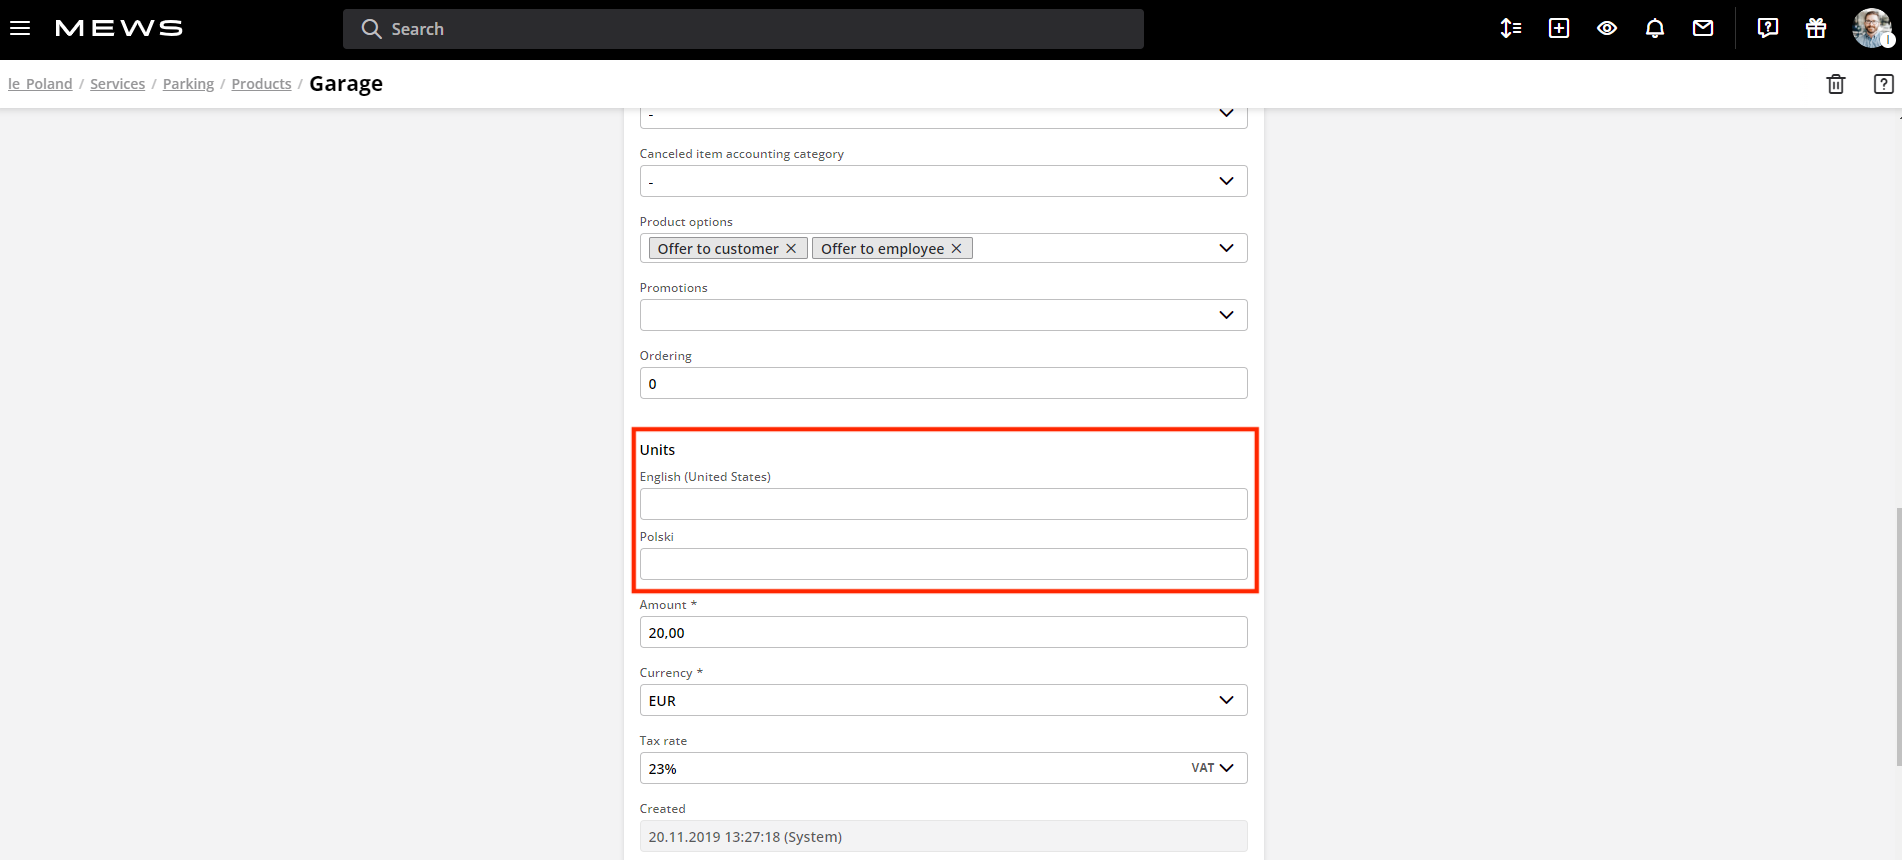The height and width of the screenshot is (860, 1902).
Task: Open the notifications bell
Action: (x=1655, y=28)
